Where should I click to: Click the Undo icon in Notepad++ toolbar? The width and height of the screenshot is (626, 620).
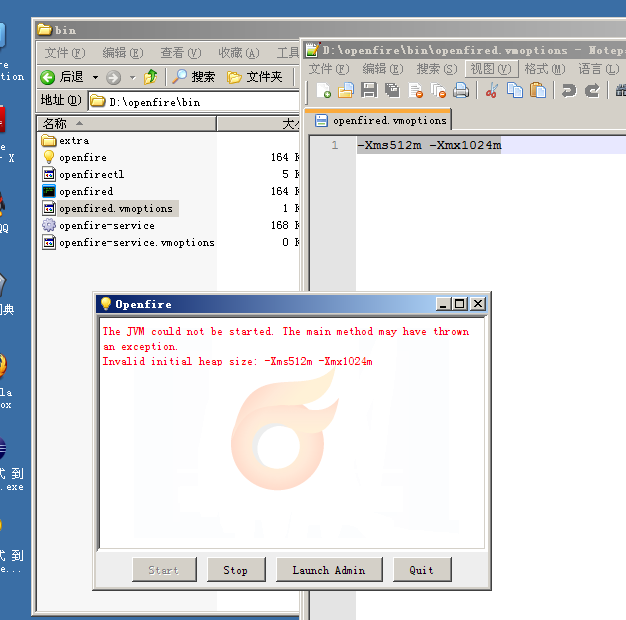point(569,90)
